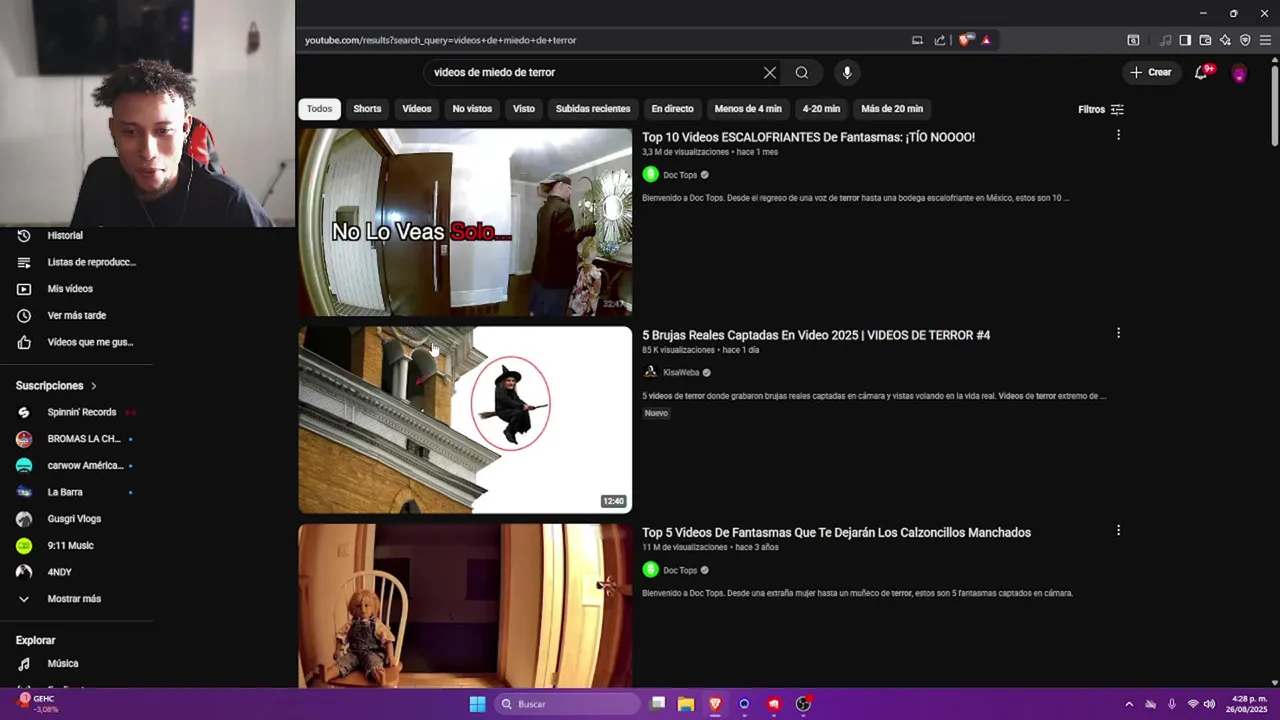Viewport: 1280px width, 720px height.
Task: Click the doll on chair thumbnail
Action: [x=465, y=606]
